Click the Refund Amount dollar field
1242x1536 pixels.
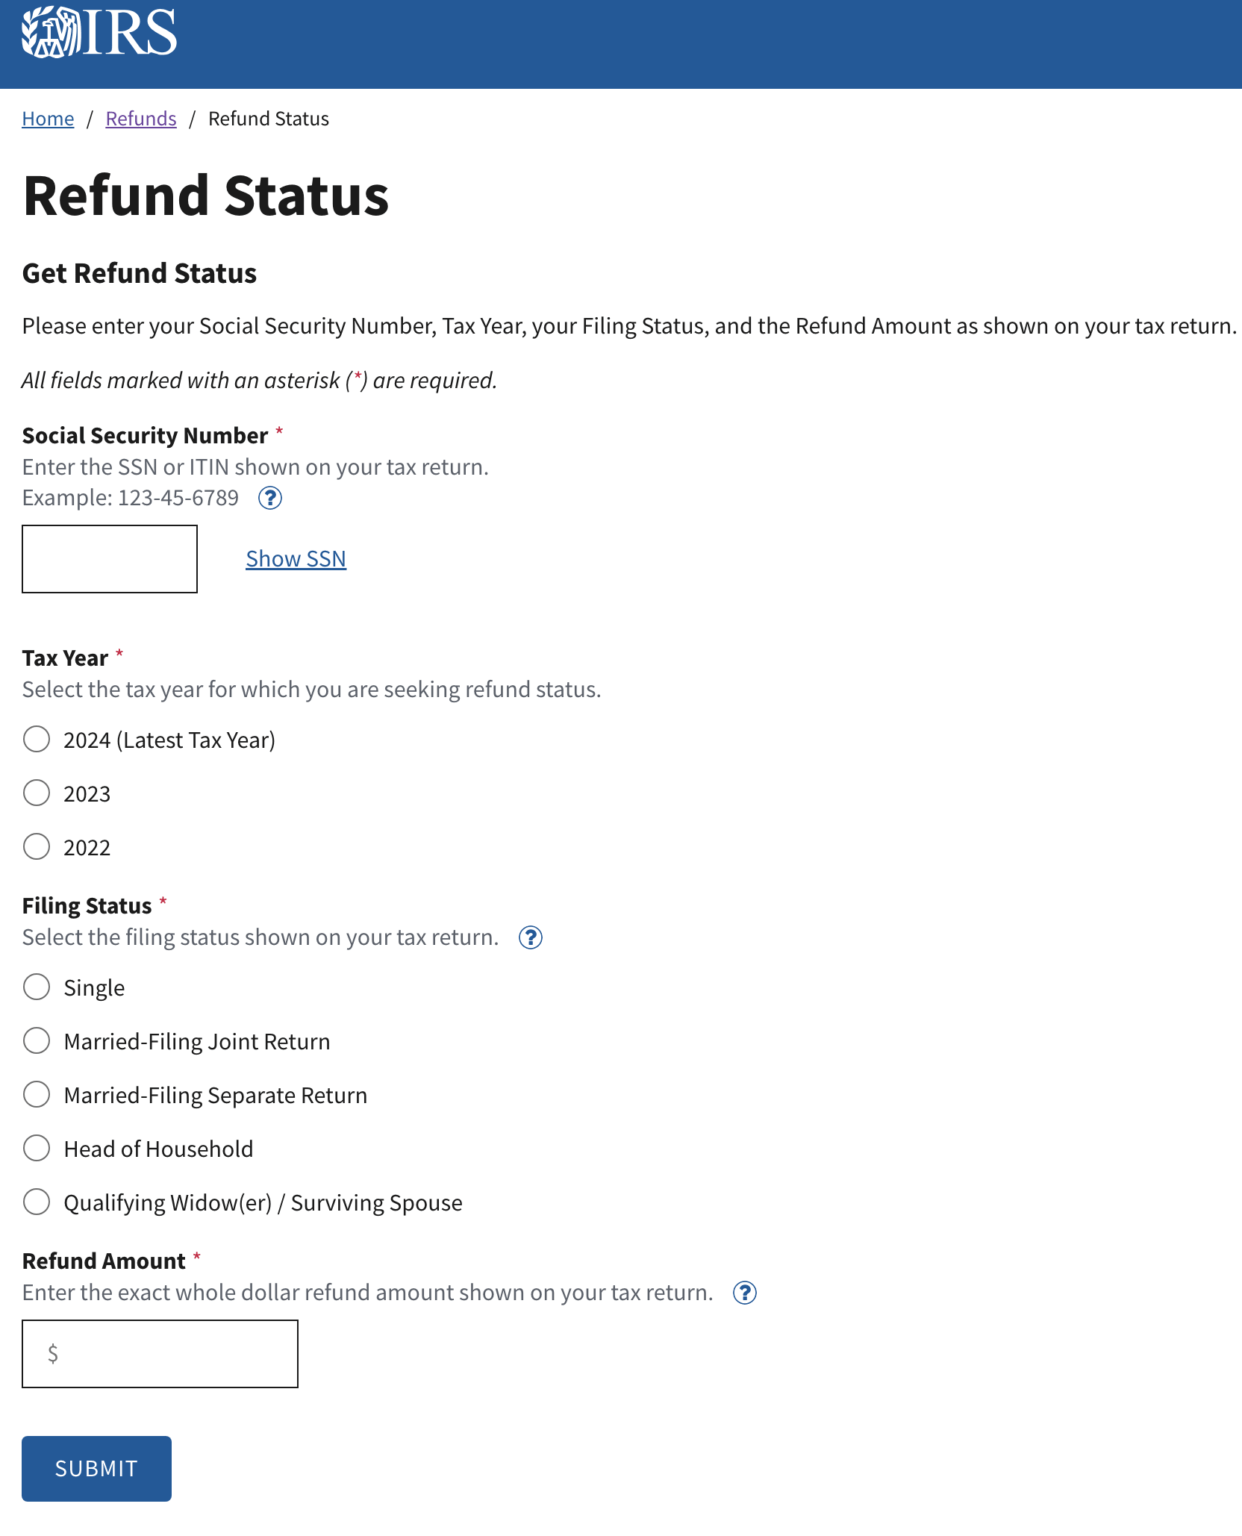(x=160, y=1353)
